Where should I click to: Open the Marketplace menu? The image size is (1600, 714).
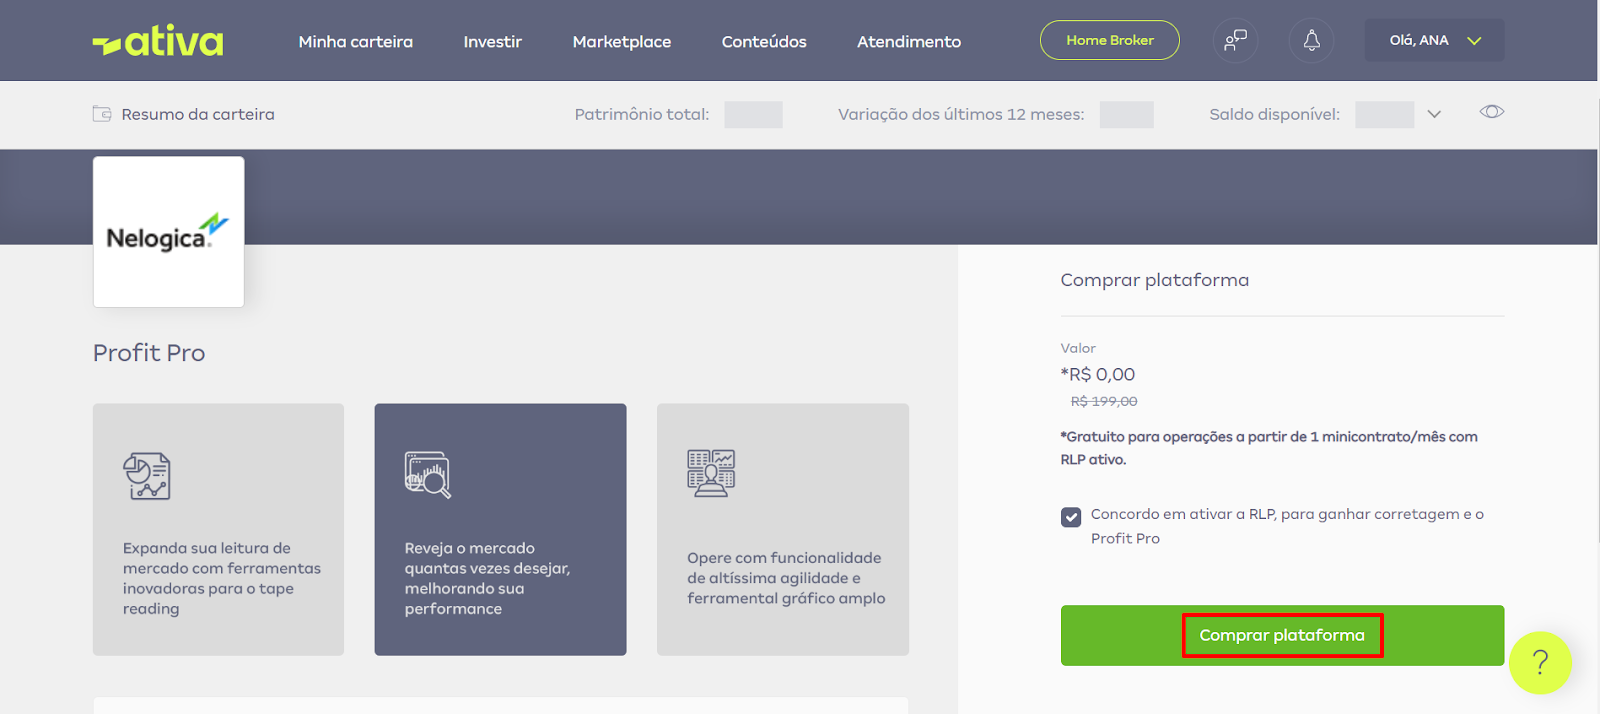point(622,42)
